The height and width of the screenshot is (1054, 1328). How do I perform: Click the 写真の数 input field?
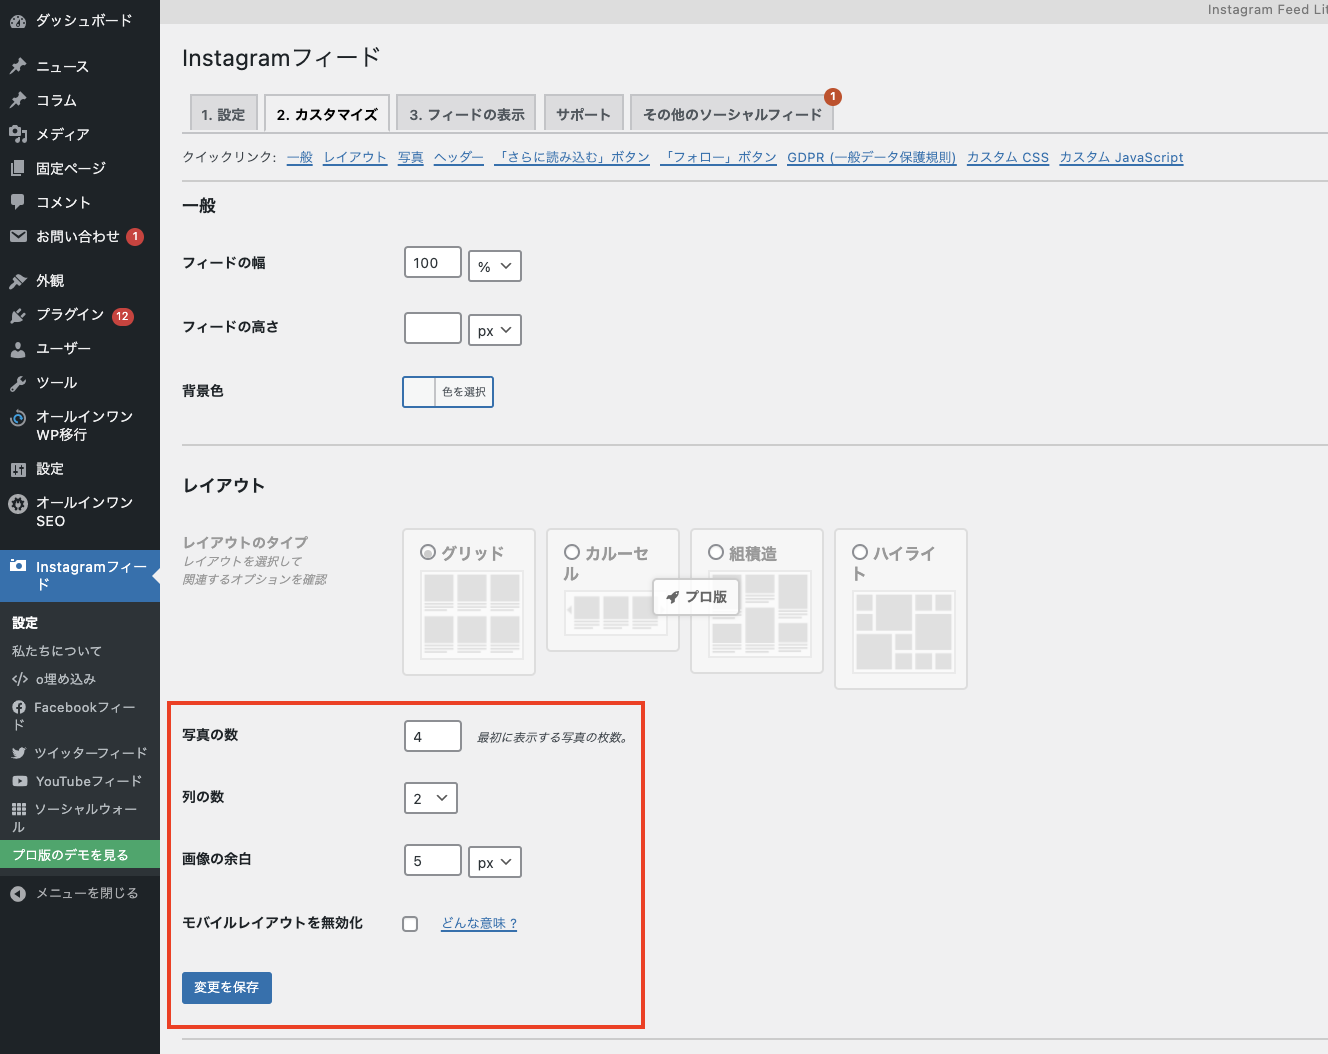tap(433, 736)
